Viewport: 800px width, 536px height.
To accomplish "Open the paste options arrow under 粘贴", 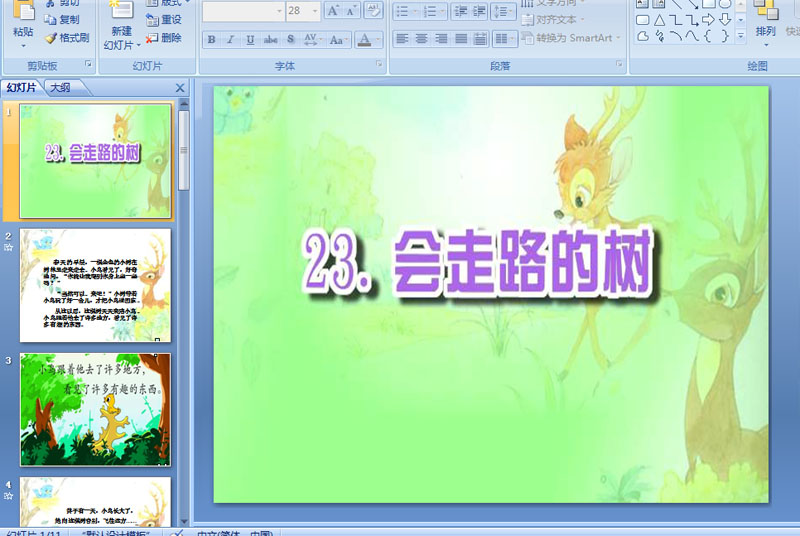I will click(x=23, y=46).
